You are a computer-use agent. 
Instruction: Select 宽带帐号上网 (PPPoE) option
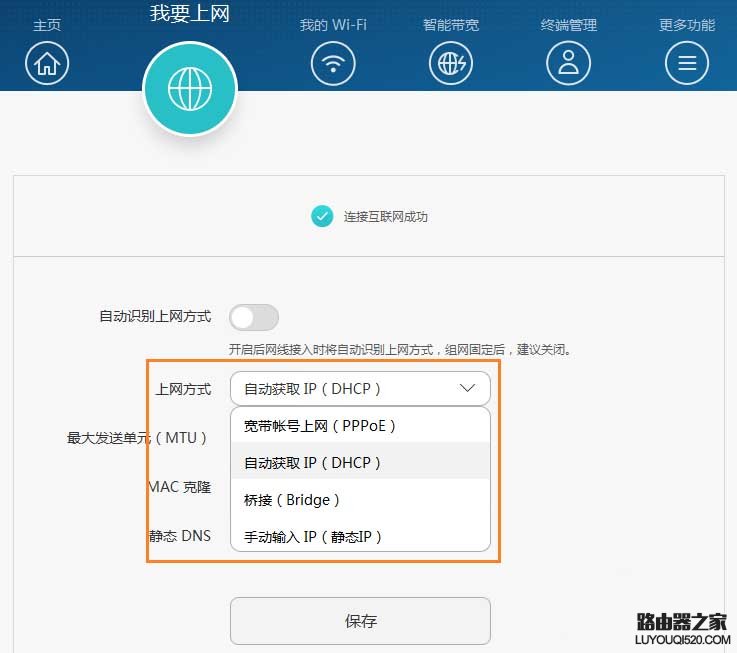pos(321,426)
